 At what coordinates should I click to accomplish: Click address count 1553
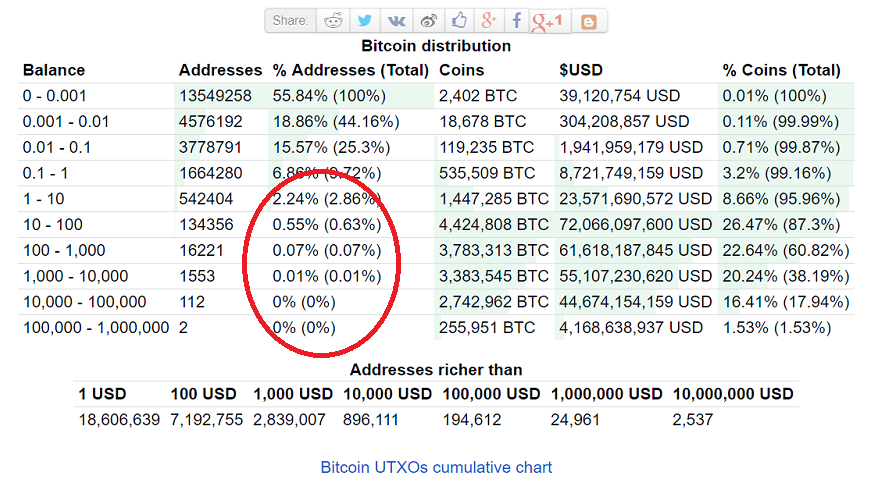point(197,276)
